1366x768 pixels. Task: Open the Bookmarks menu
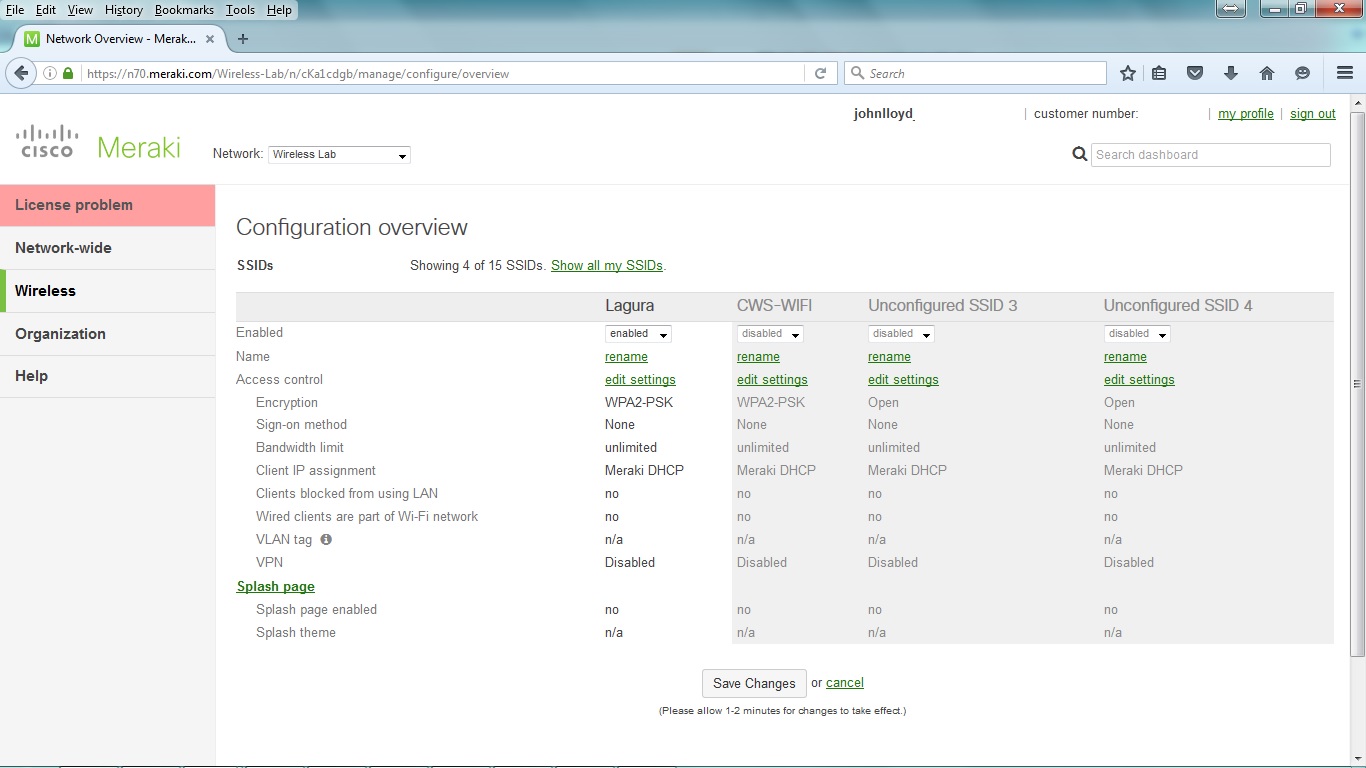(x=184, y=9)
